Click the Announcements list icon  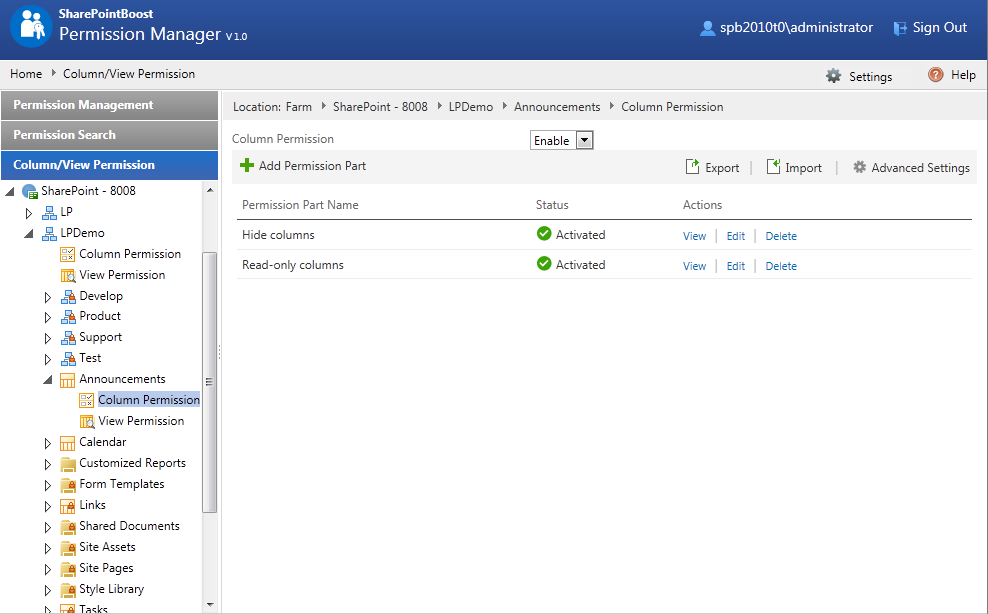click(x=67, y=380)
